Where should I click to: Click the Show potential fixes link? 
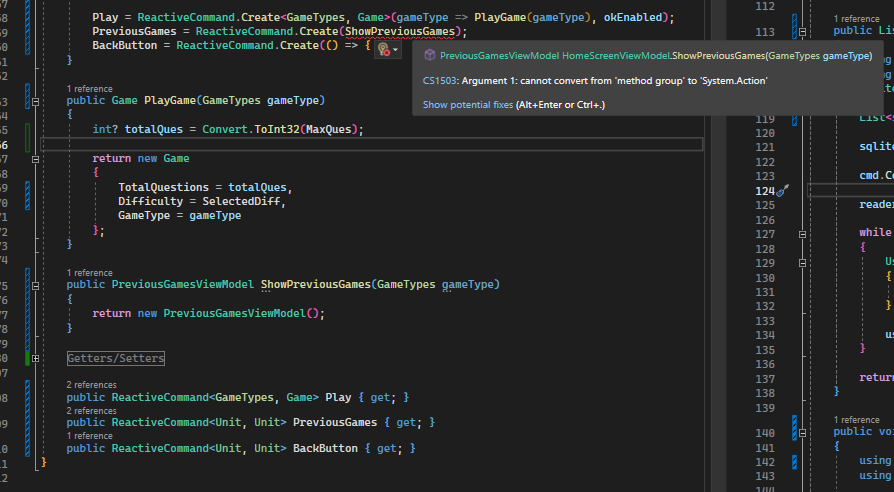(468, 105)
